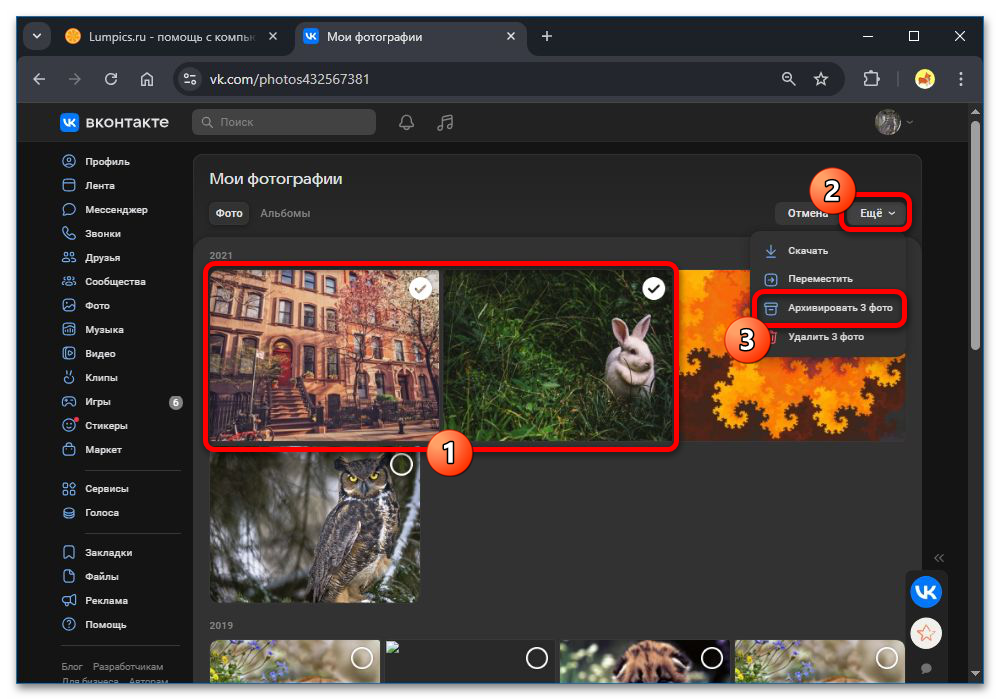Open Помощь help icon
Image resolution: width=1000 pixels, height=700 pixels.
click(69, 624)
